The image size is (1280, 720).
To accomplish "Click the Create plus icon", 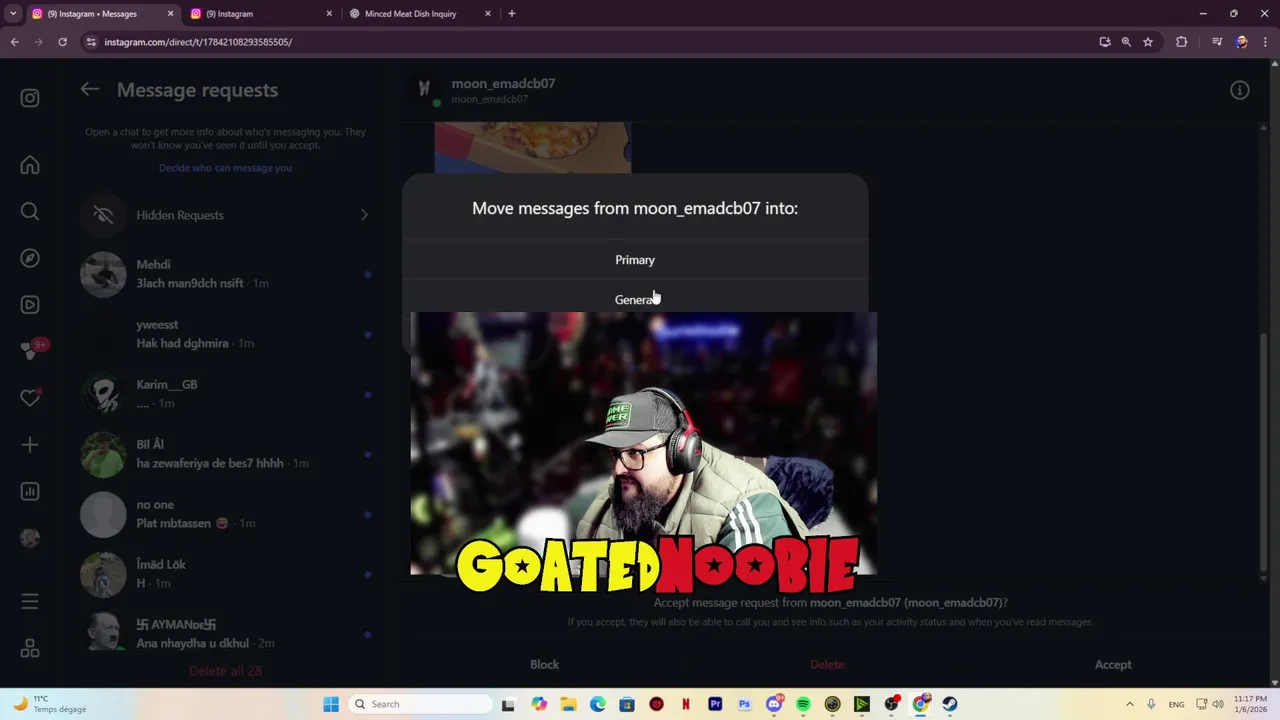I will click(x=30, y=445).
